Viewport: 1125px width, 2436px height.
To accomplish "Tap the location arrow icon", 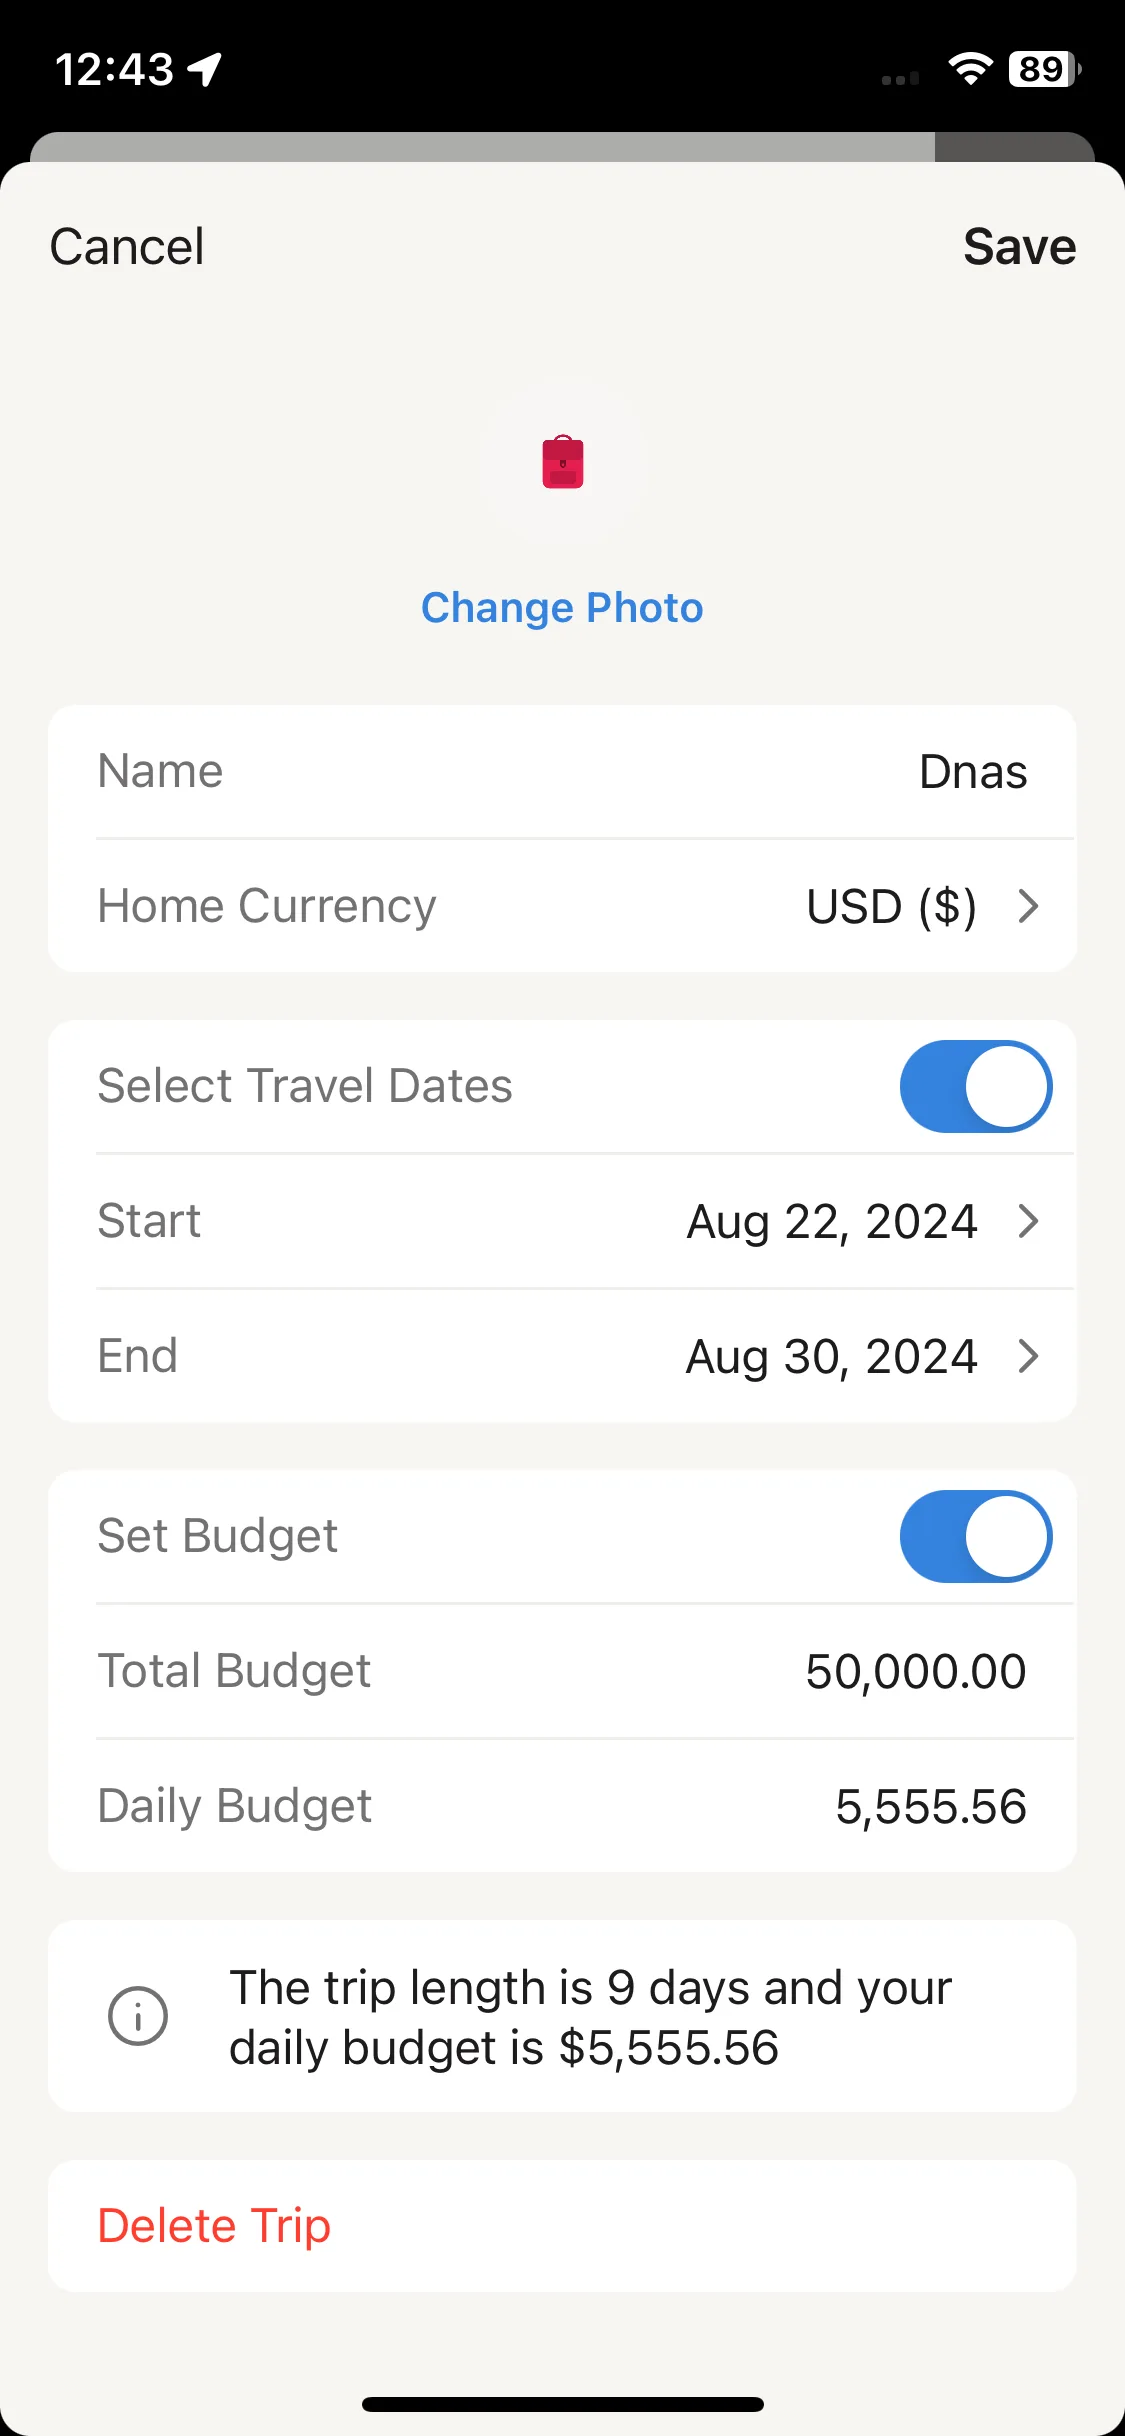I will pyautogui.click(x=205, y=69).
